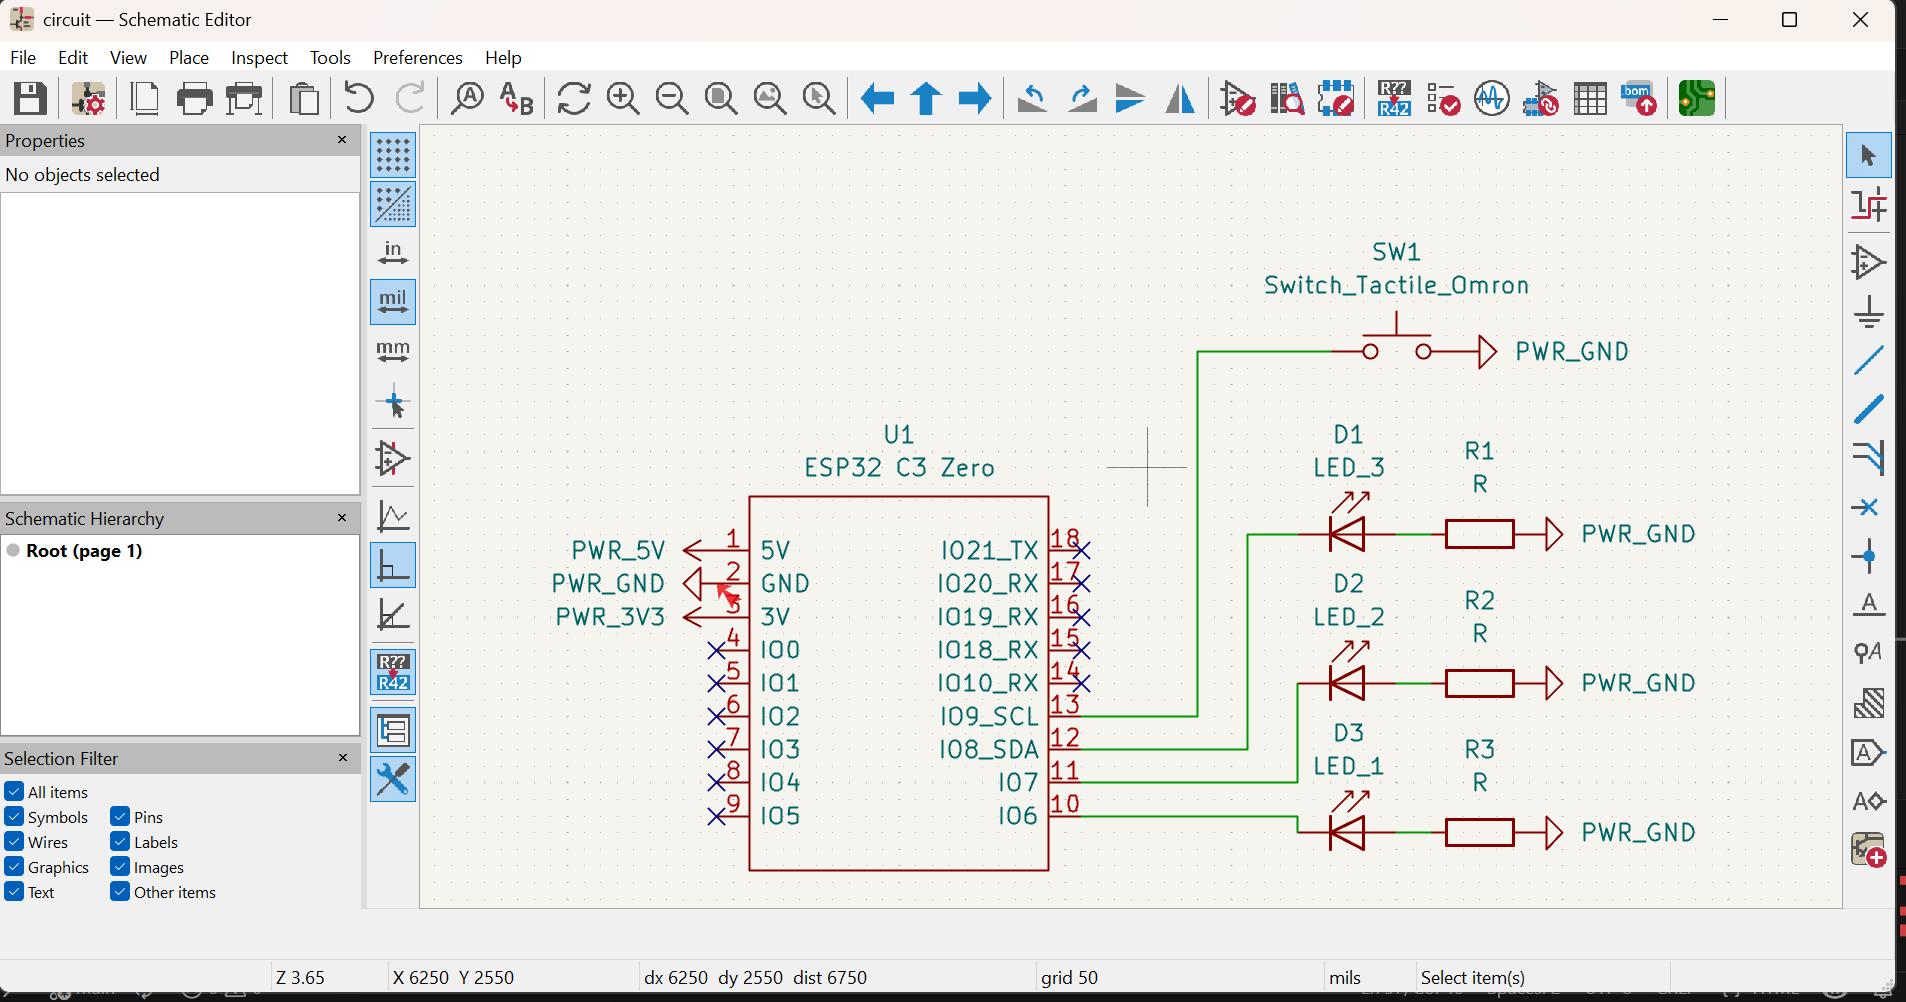Viewport: 1906px width, 1002px height.
Task: Open the Place menu
Action: 189,58
